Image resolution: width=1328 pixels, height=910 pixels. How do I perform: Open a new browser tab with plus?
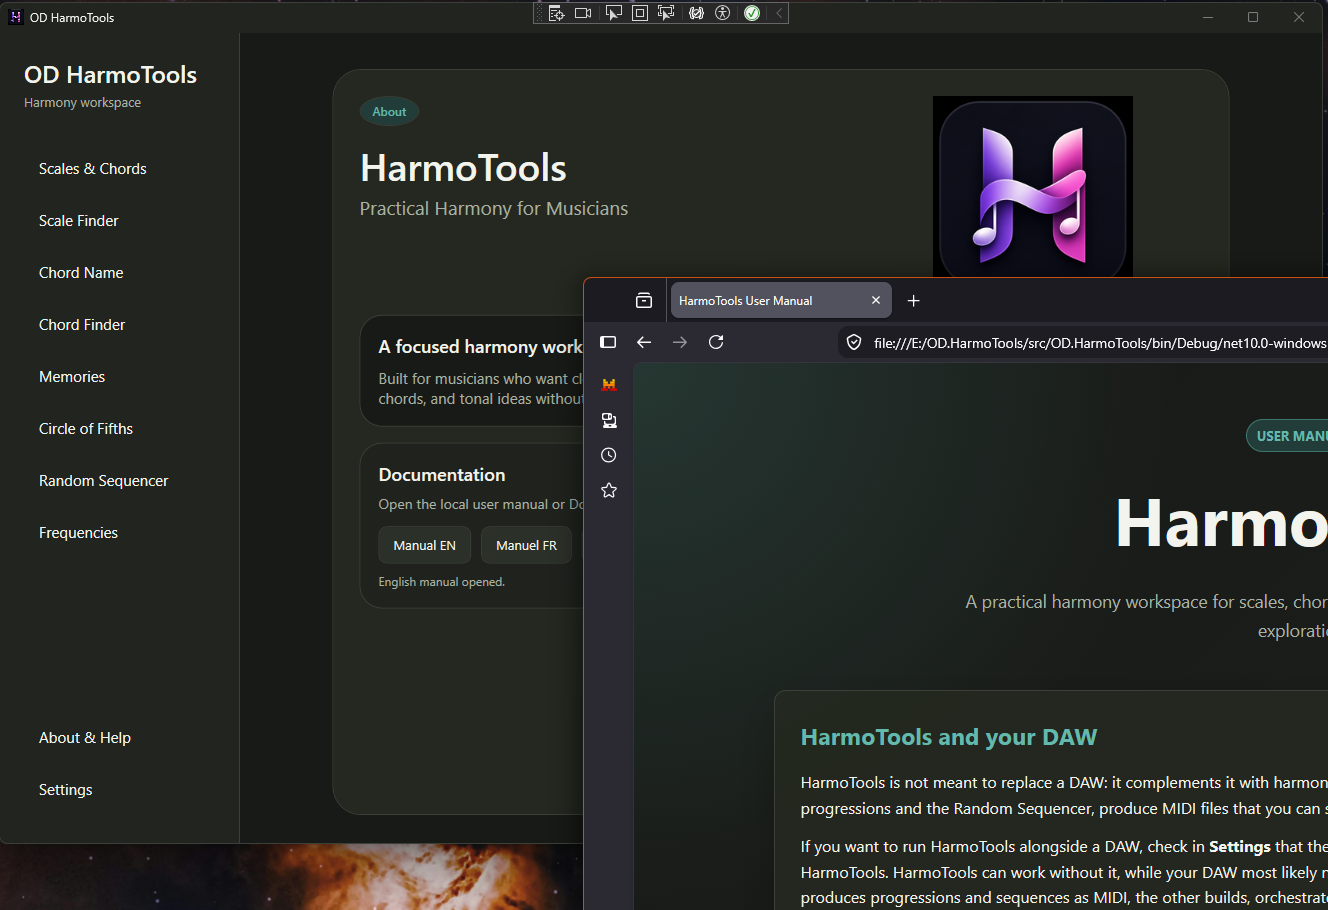pyautogui.click(x=913, y=300)
